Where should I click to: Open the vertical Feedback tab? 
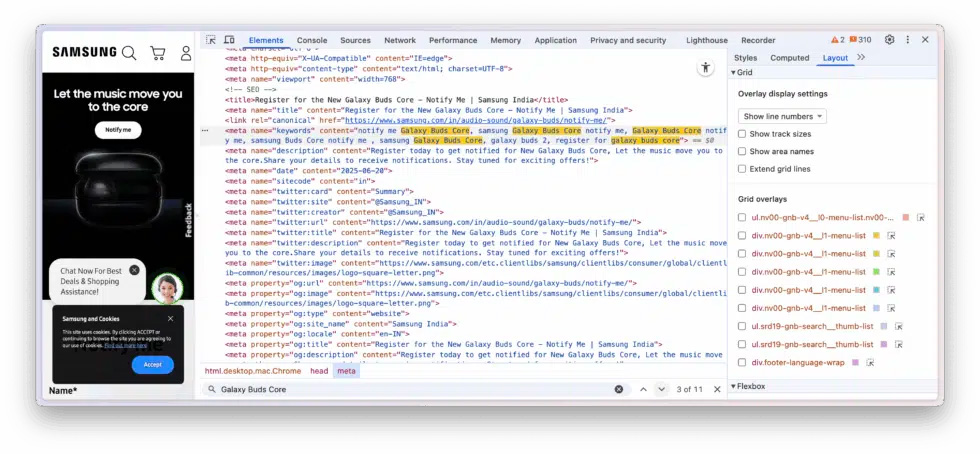[x=189, y=220]
